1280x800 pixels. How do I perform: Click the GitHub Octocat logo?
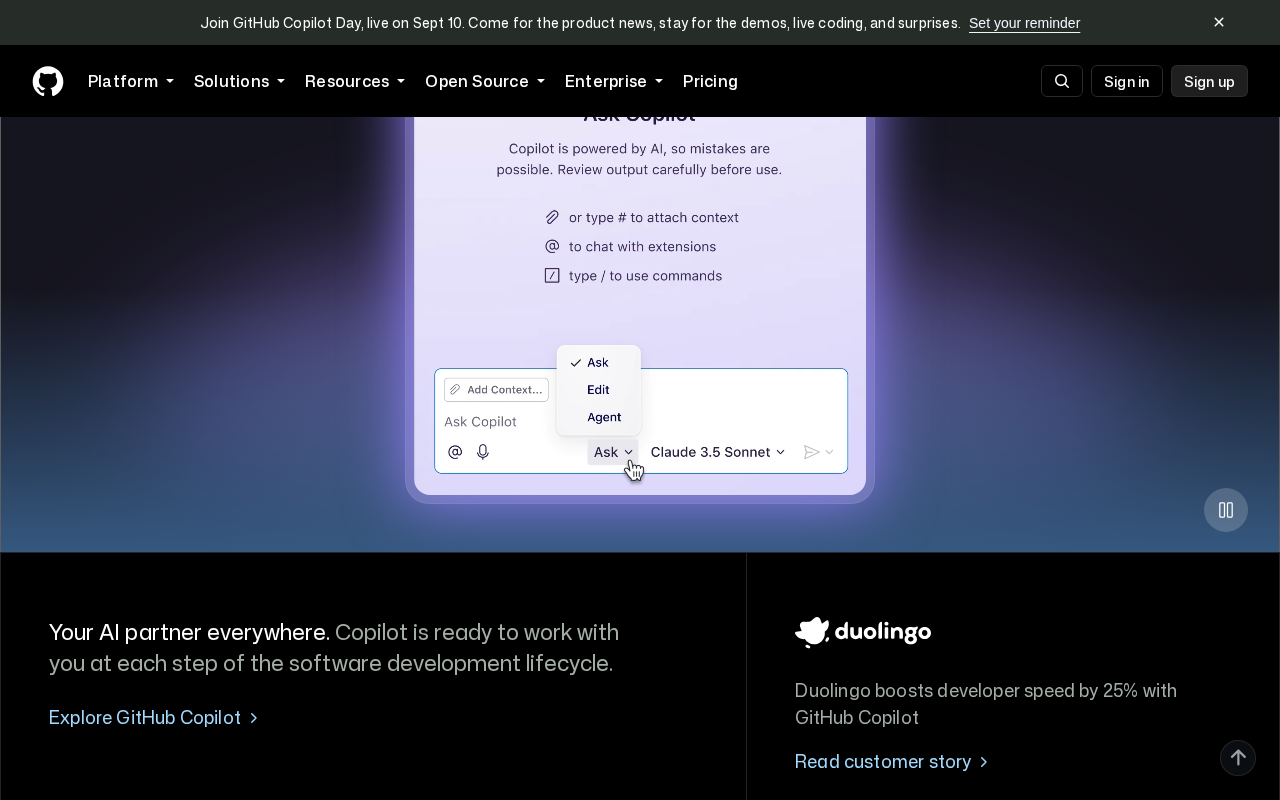tap(48, 81)
